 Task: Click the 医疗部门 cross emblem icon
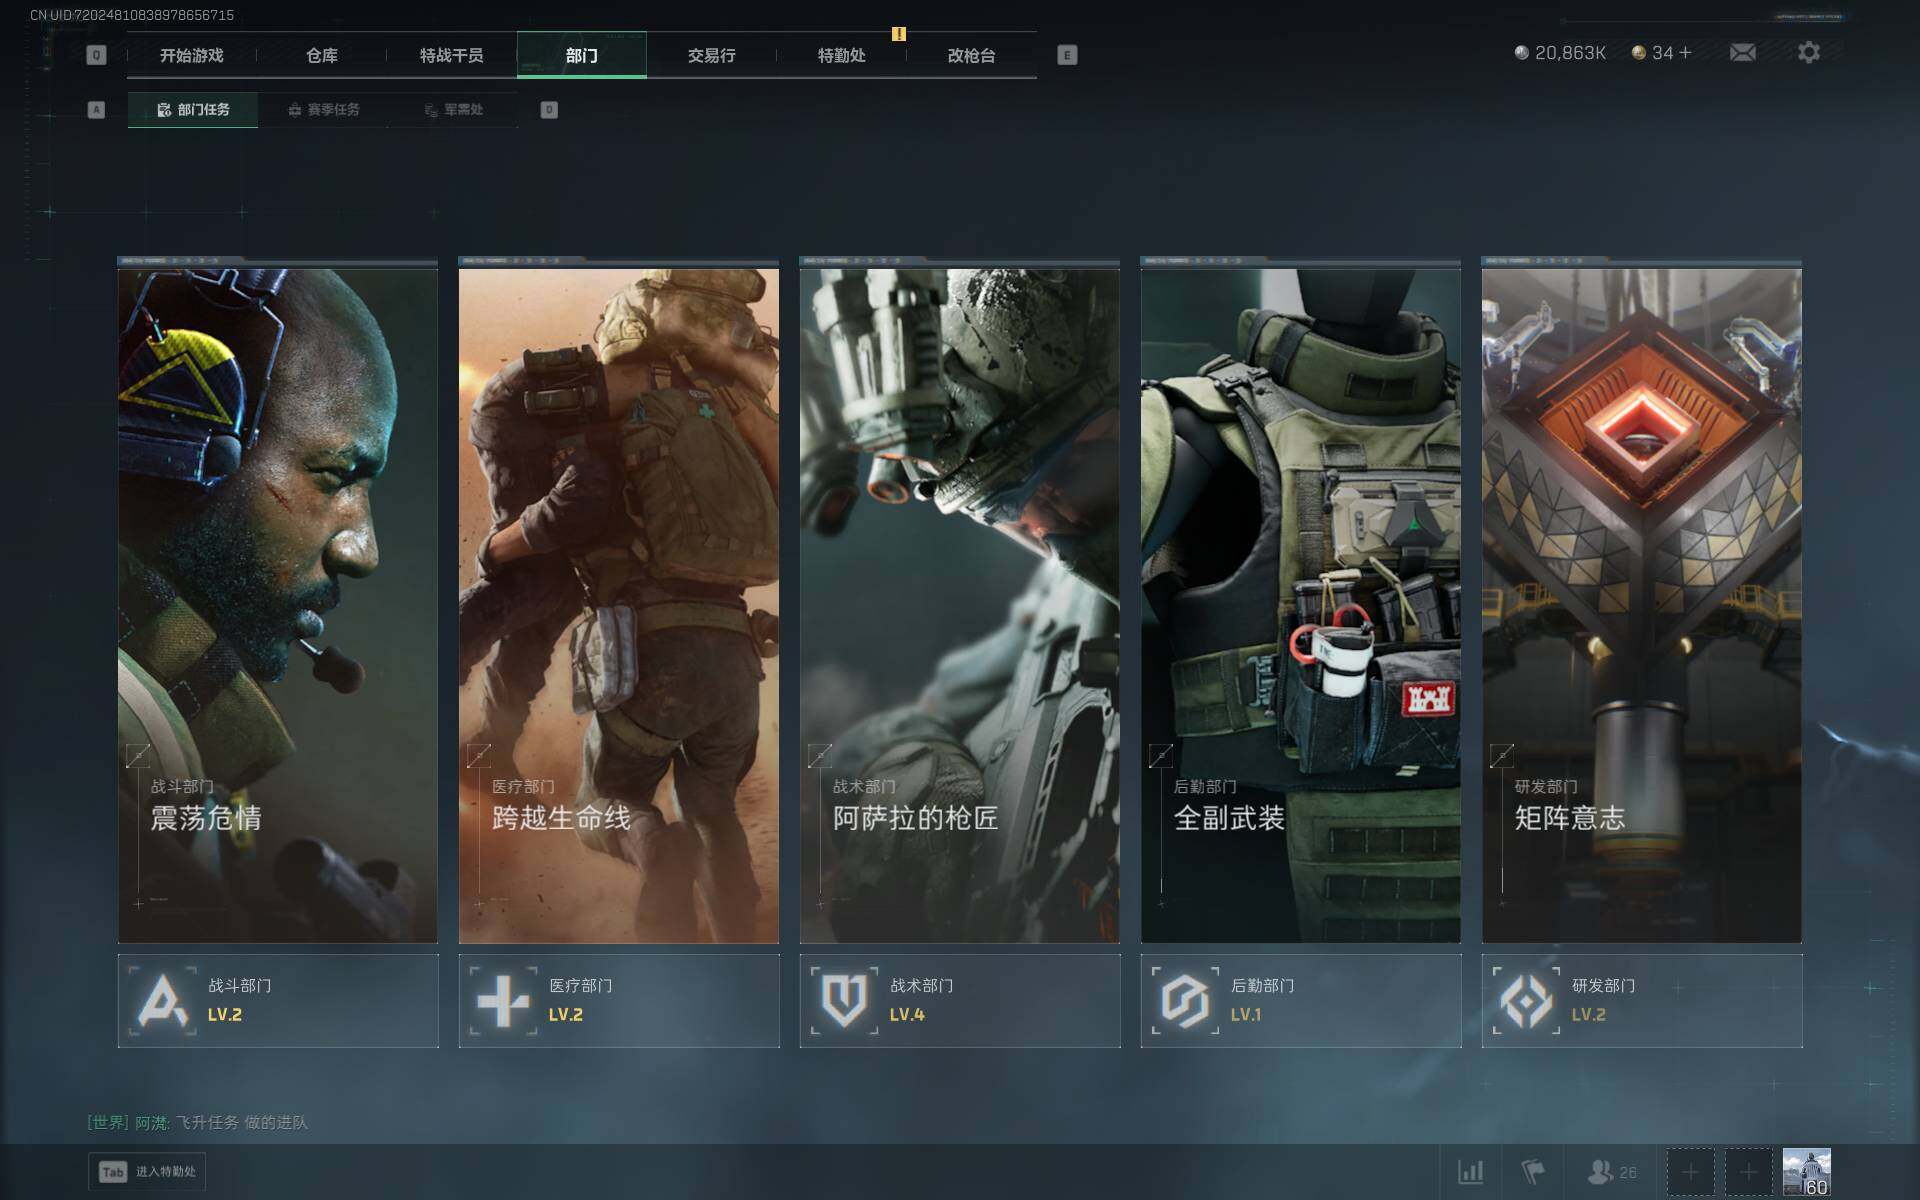tap(503, 1000)
